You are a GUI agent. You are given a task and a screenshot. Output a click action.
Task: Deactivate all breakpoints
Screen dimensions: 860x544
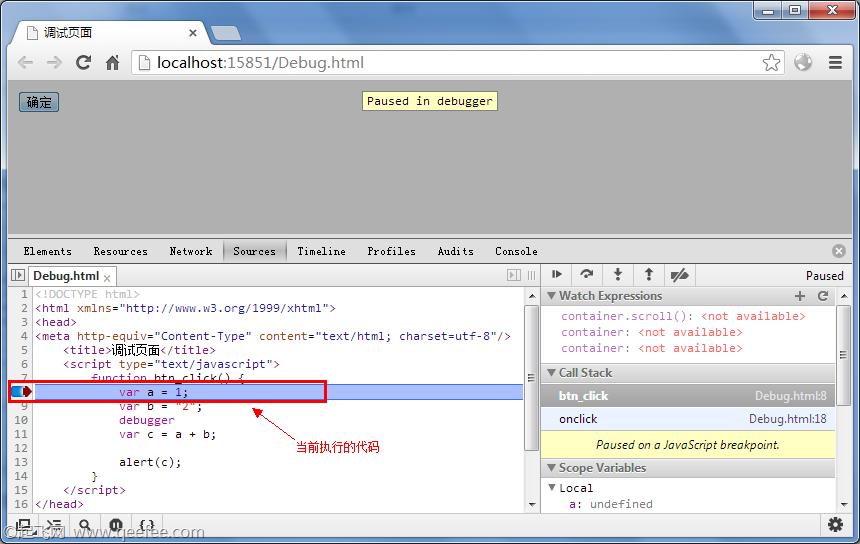[x=680, y=274]
